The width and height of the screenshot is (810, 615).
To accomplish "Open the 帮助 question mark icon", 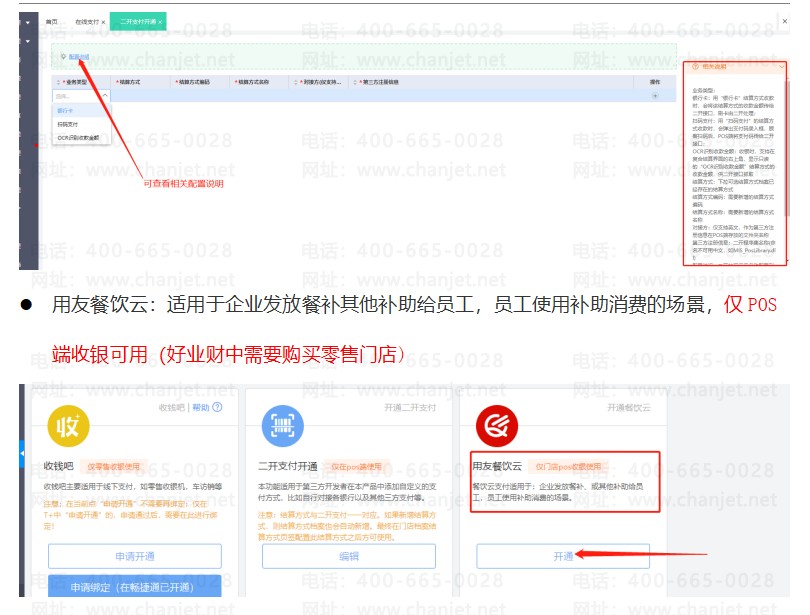I will [x=217, y=407].
